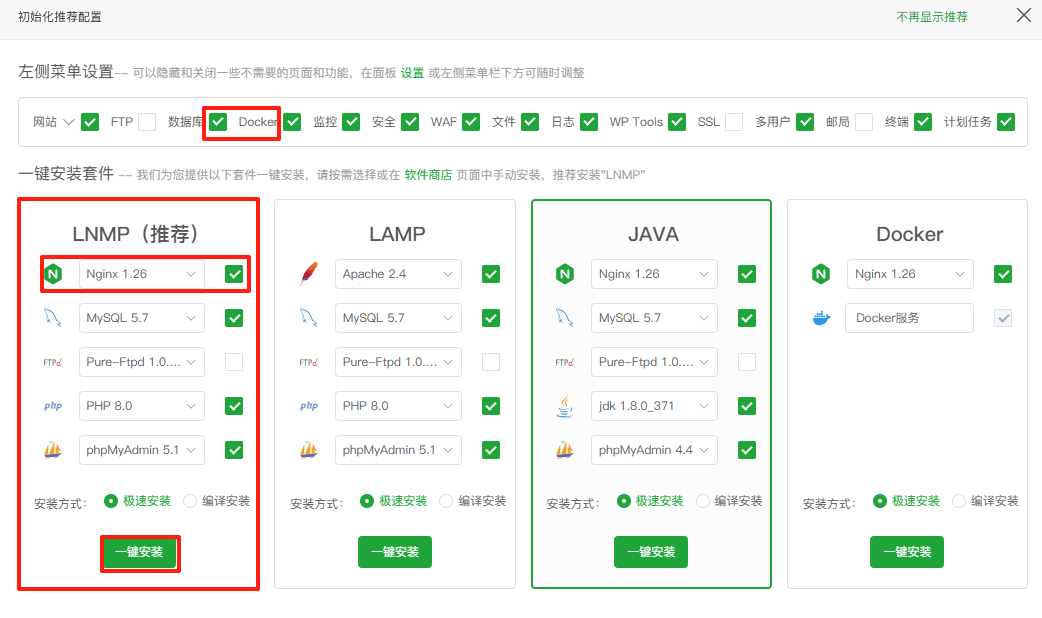Click the Java jdk coffee-cup icon

pyautogui.click(x=565, y=406)
